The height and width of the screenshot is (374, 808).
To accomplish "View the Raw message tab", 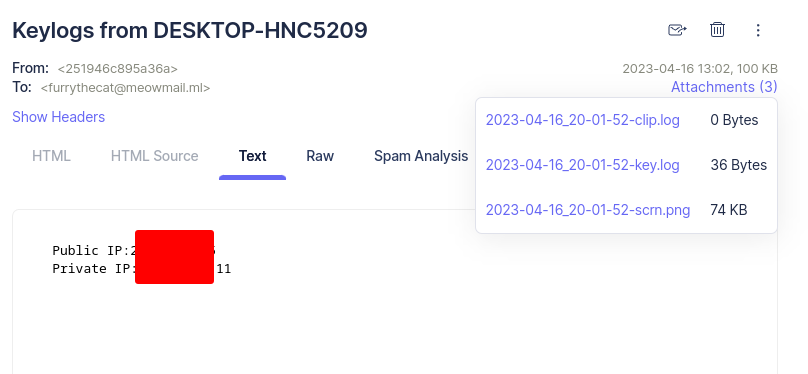I will pyautogui.click(x=320, y=156).
